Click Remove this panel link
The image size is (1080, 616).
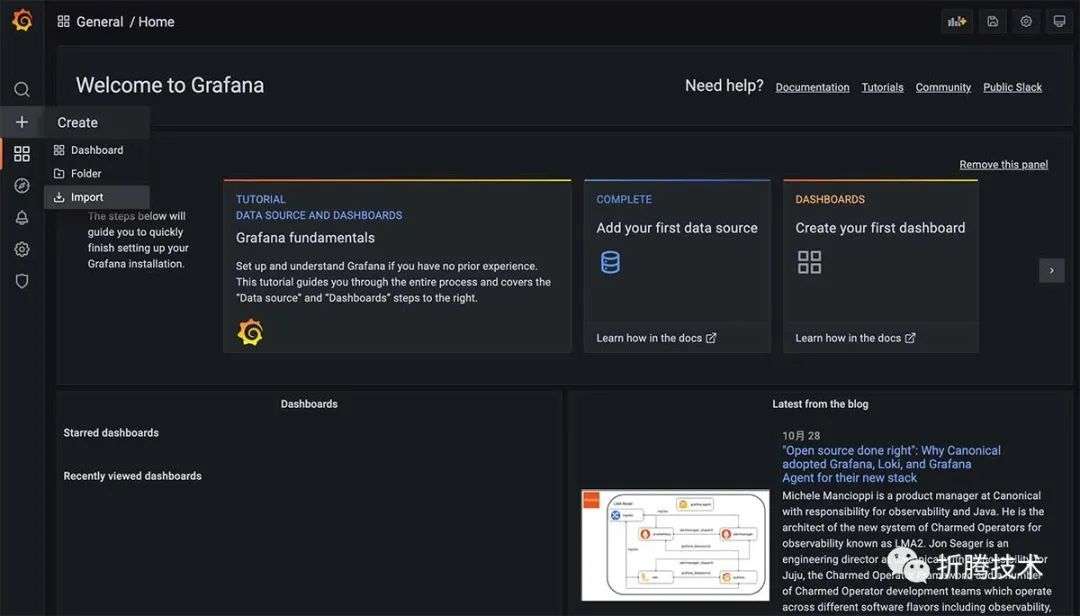[1004, 165]
